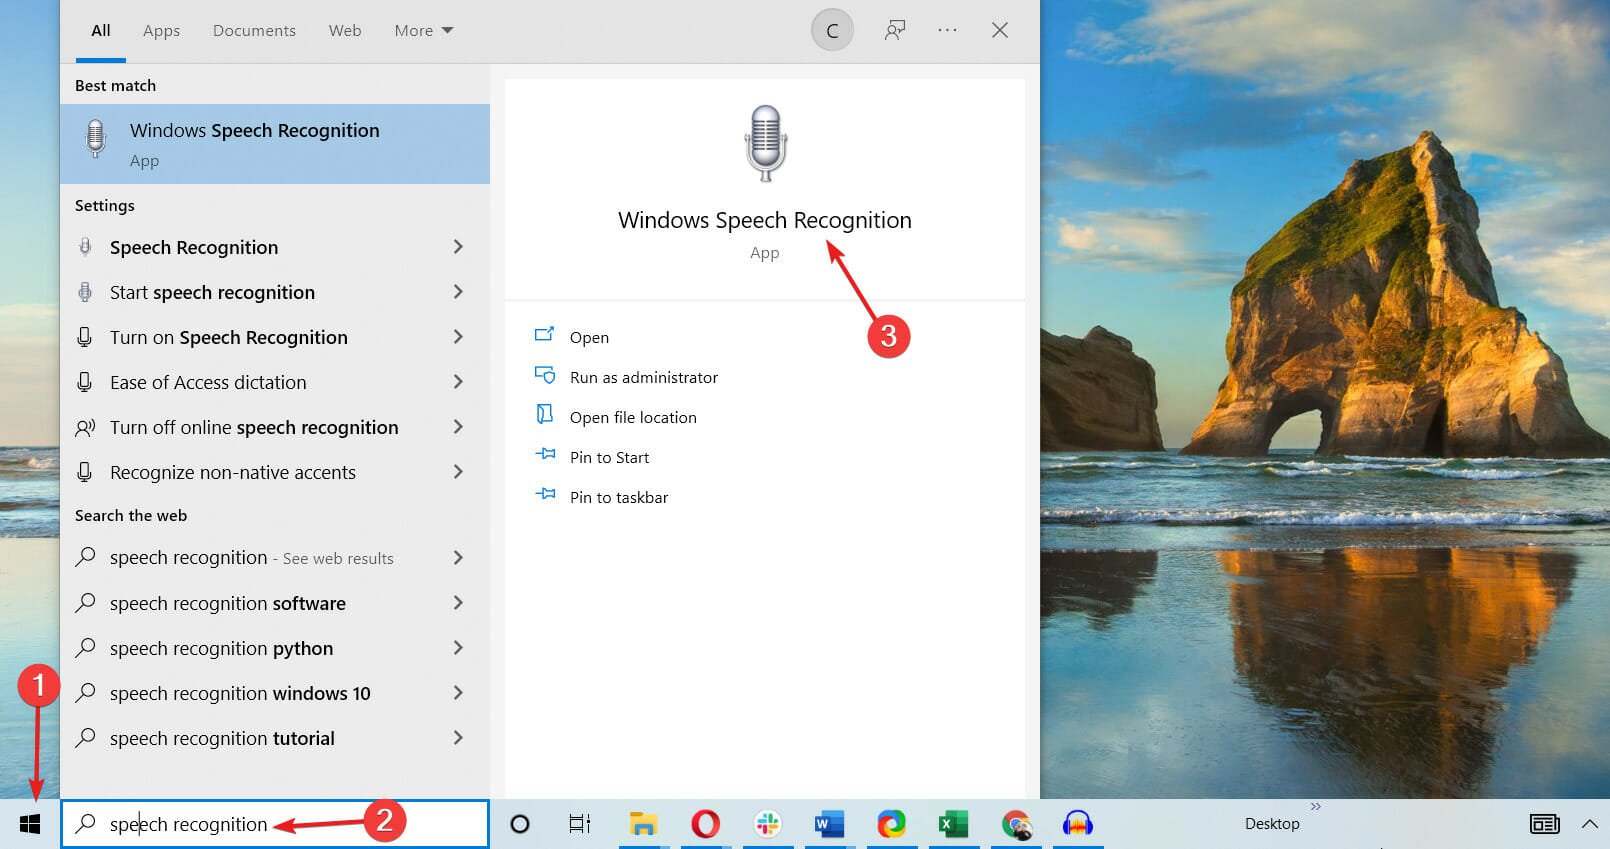Screen dimensions: 1610x849
Task: Search web for speech recognition windows 10
Action: click(275, 693)
